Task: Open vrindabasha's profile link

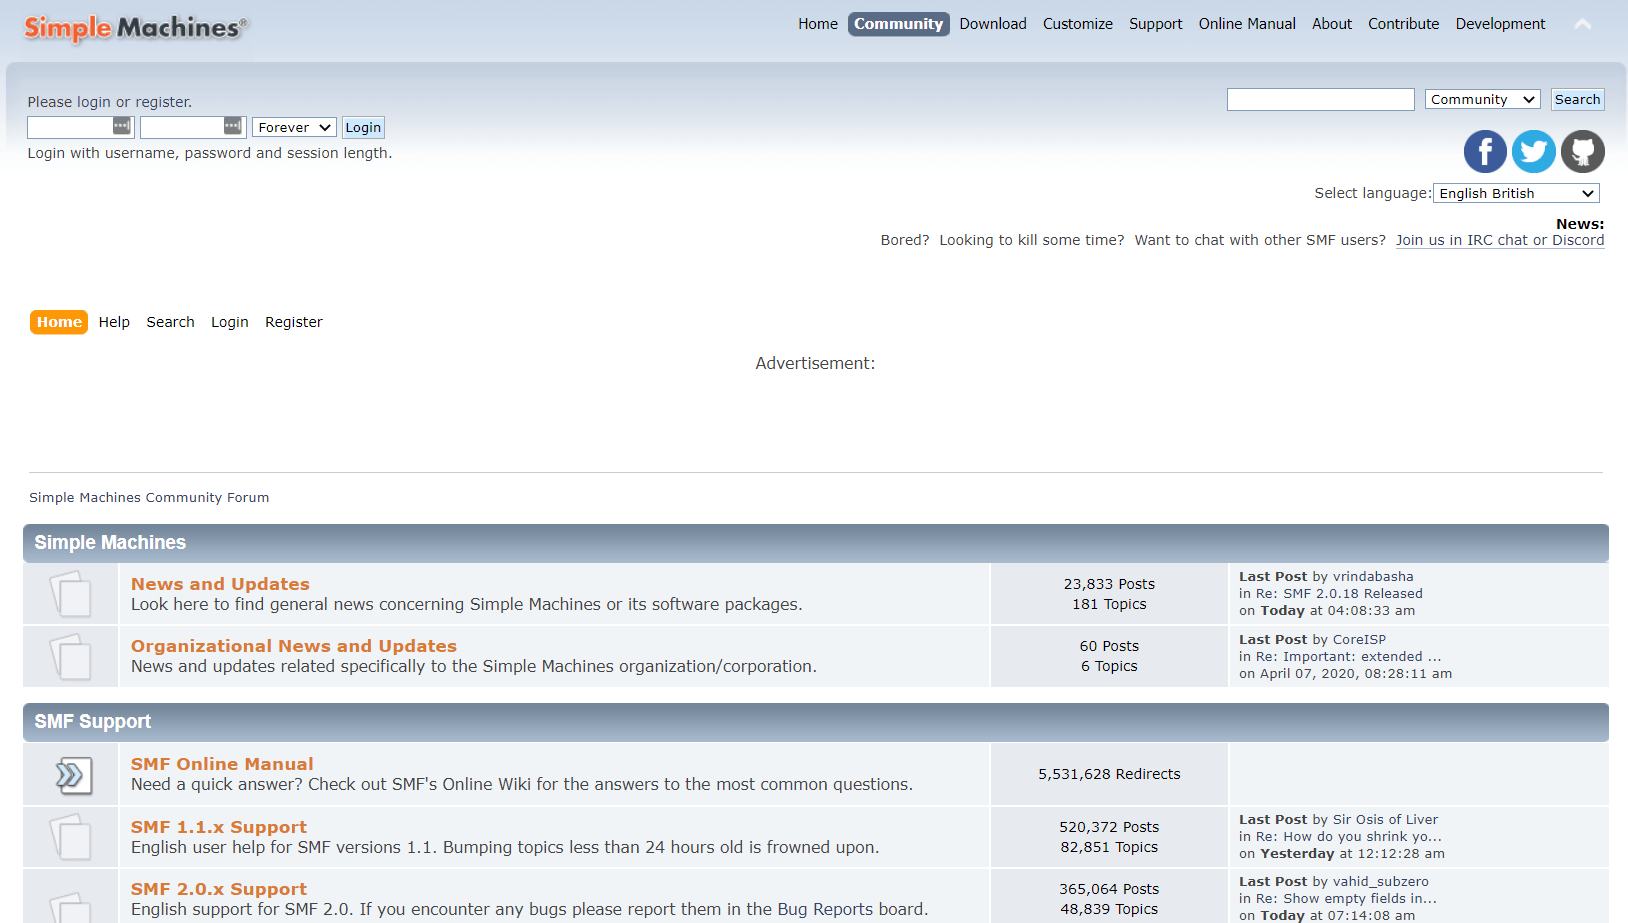Action: (x=1376, y=576)
